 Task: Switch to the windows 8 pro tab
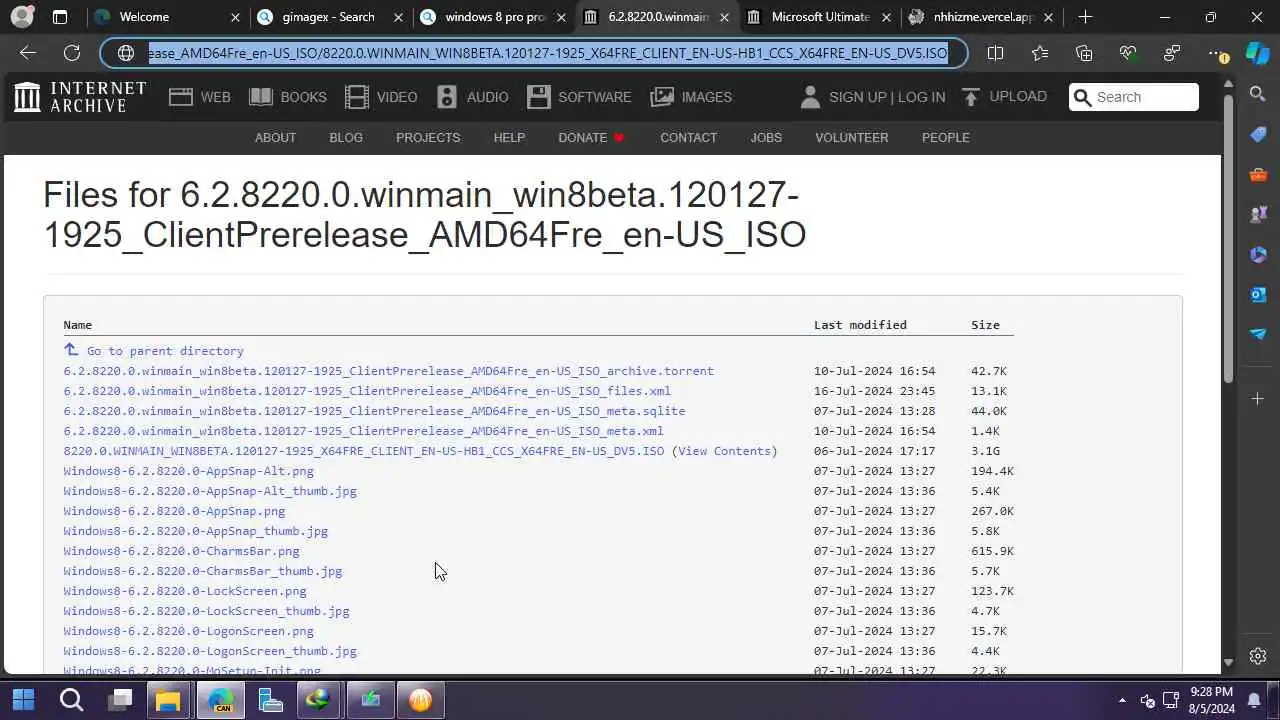(493, 17)
